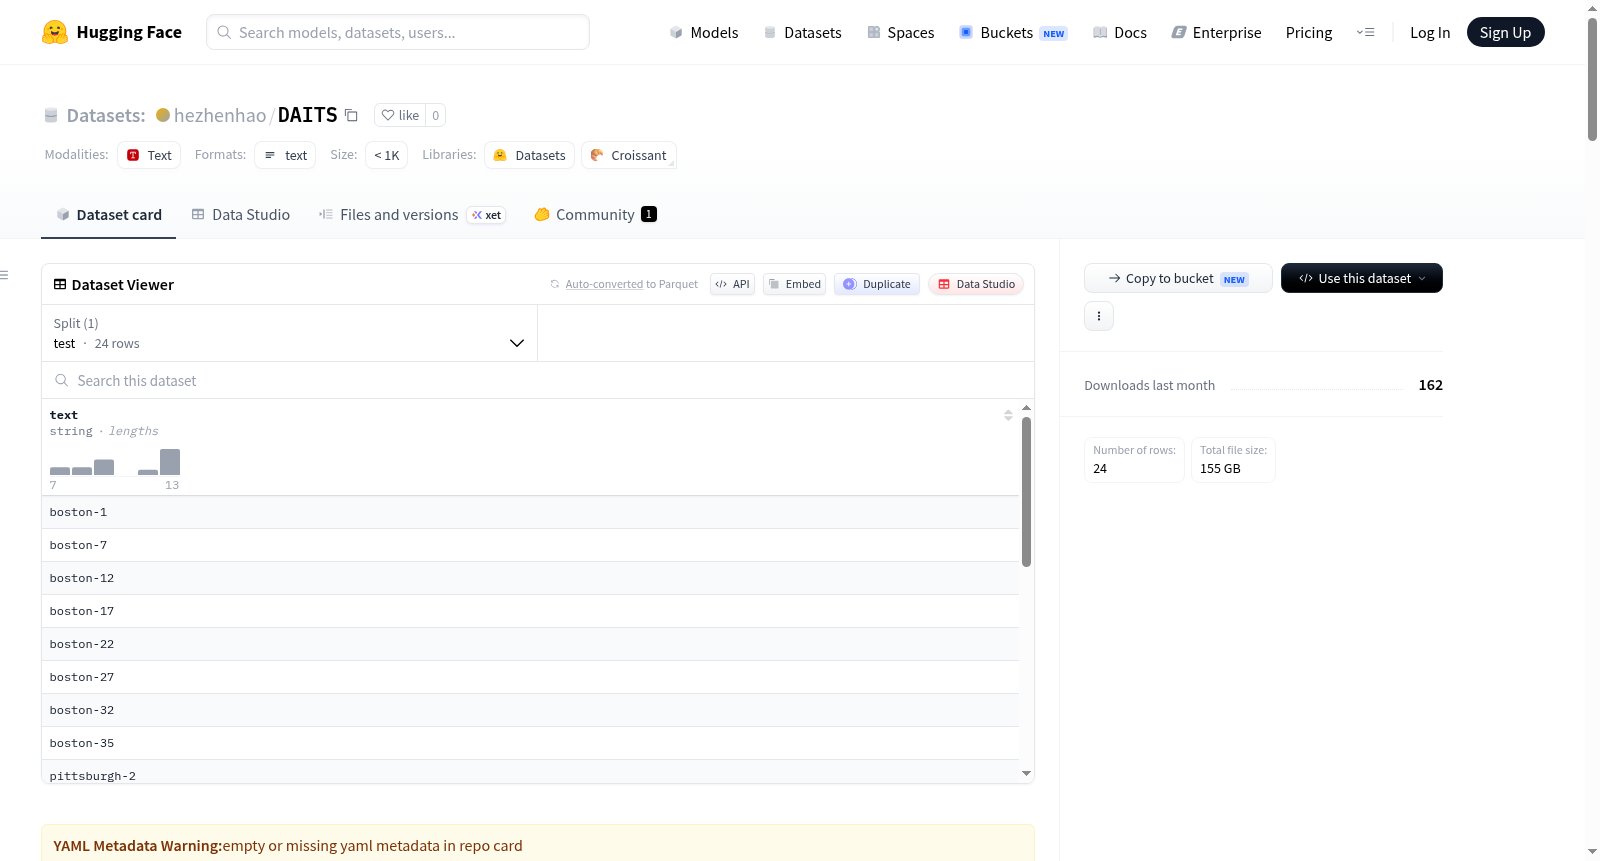Open the three-dot more options button

click(x=1099, y=316)
